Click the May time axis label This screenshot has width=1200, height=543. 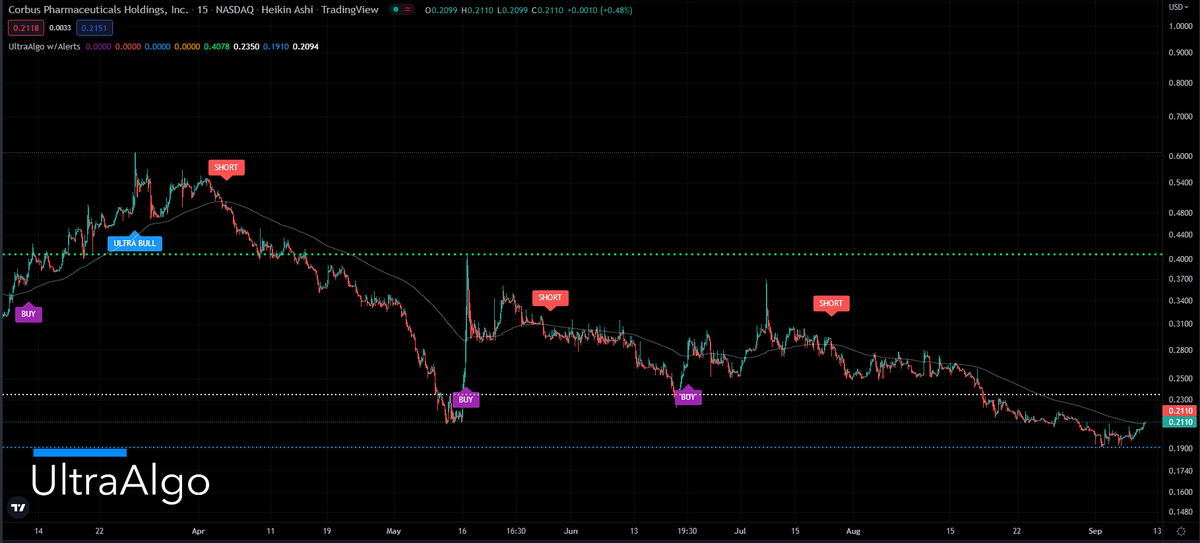[x=392, y=531]
